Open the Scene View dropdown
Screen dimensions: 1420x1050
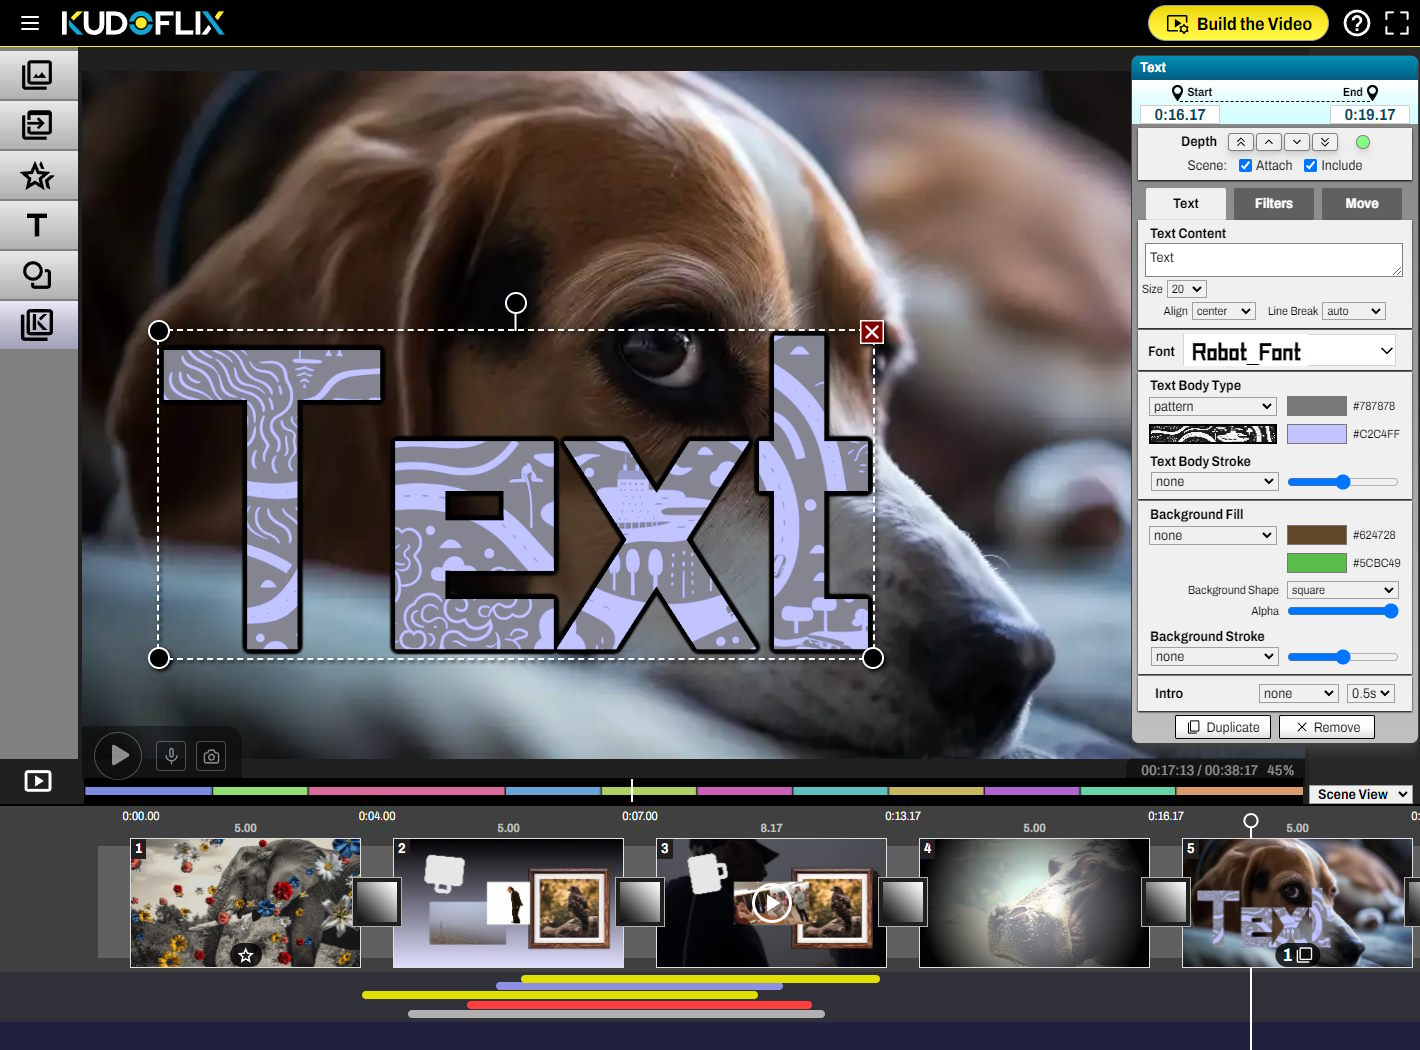pyautogui.click(x=1362, y=794)
